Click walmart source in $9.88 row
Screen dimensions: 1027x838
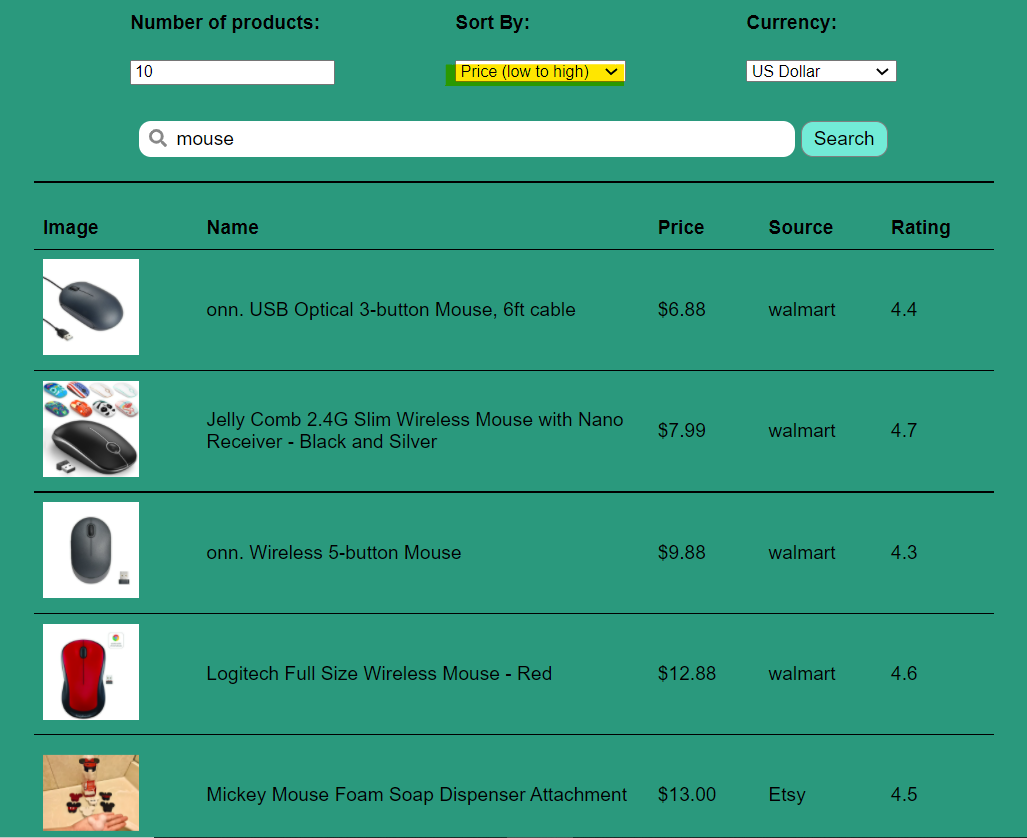(x=802, y=552)
